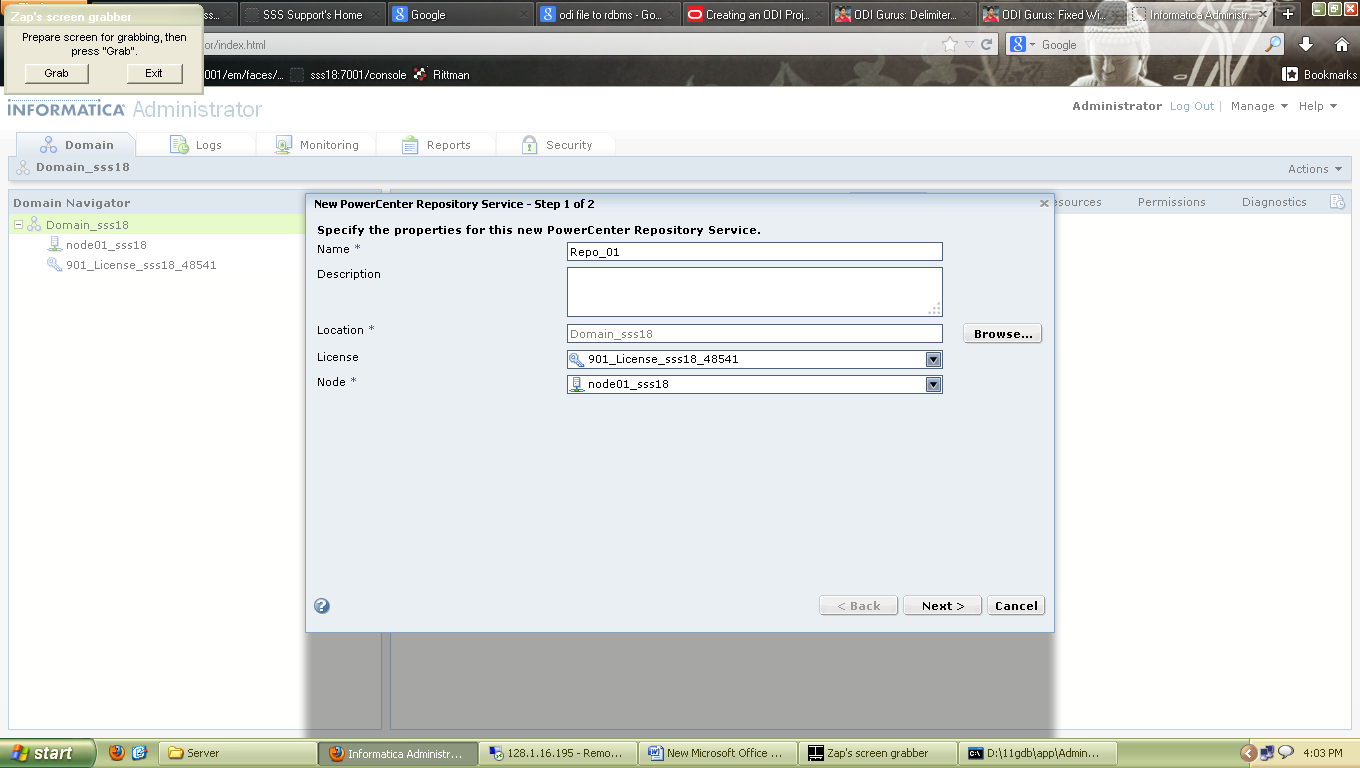This screenshot has height=768, width=1360.
Task: Open the Windows Start menu
Action: point(48,753)
